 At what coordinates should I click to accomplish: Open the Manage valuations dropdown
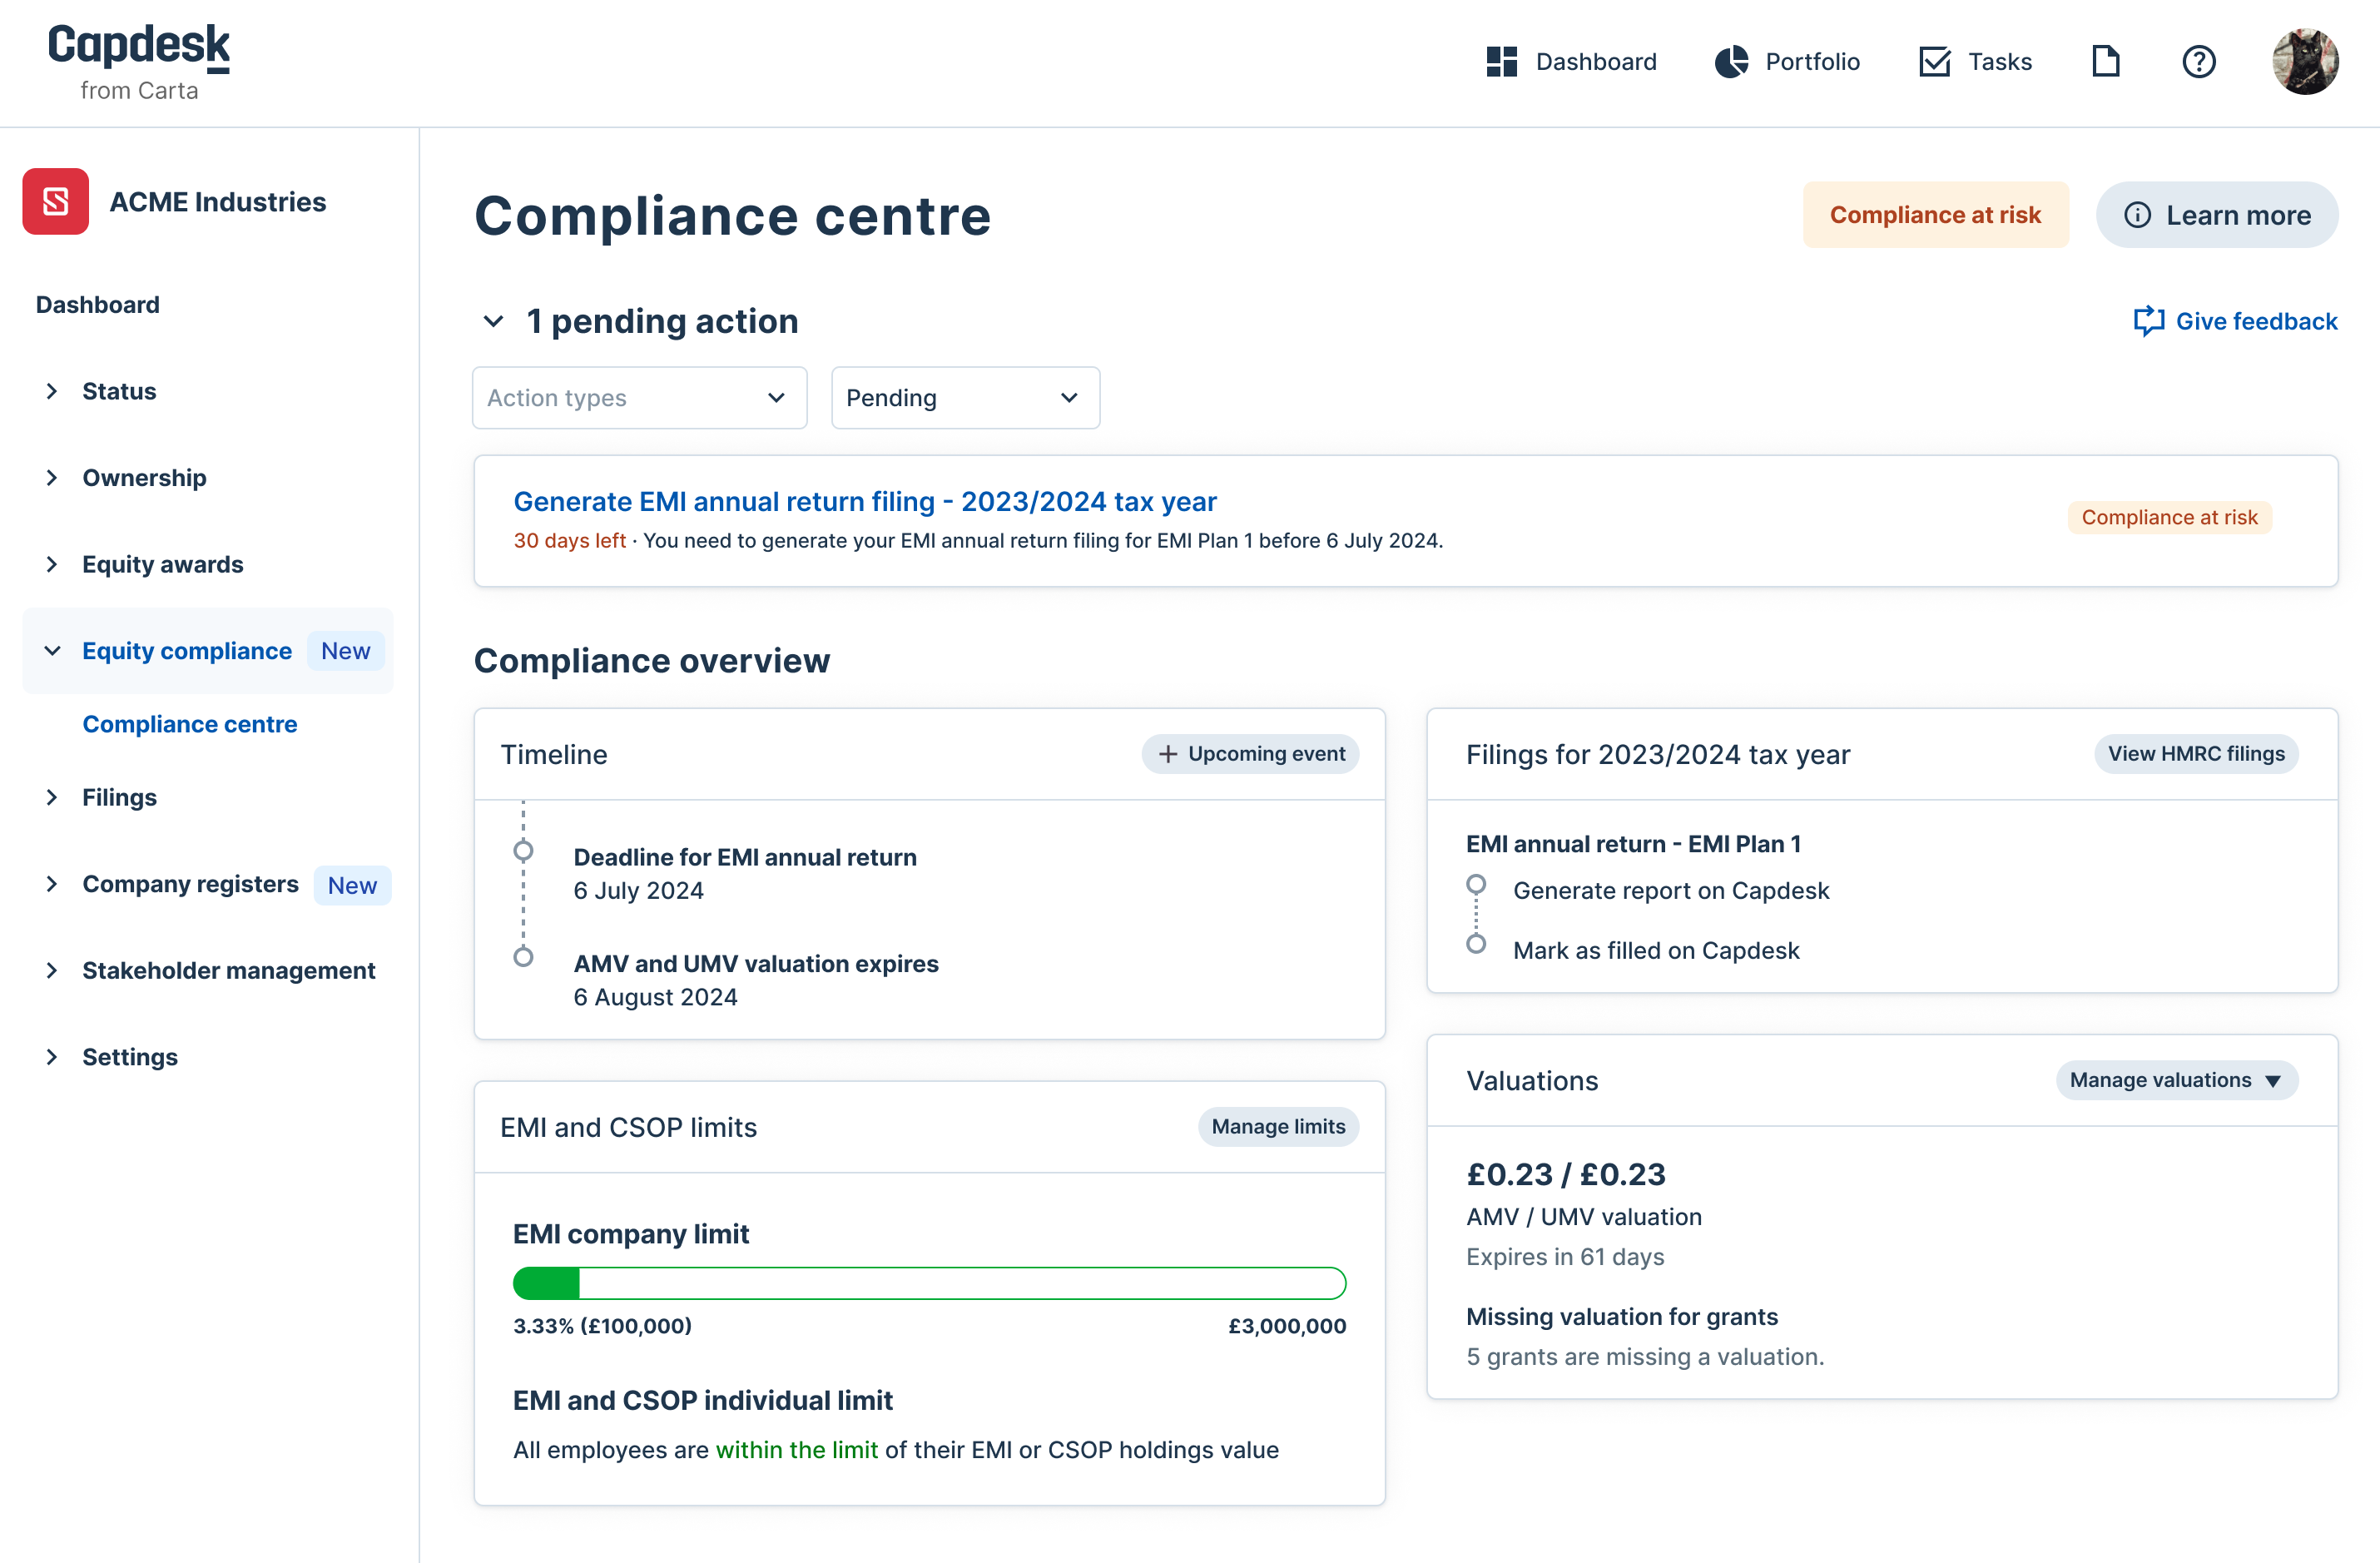(2176, 1080)
